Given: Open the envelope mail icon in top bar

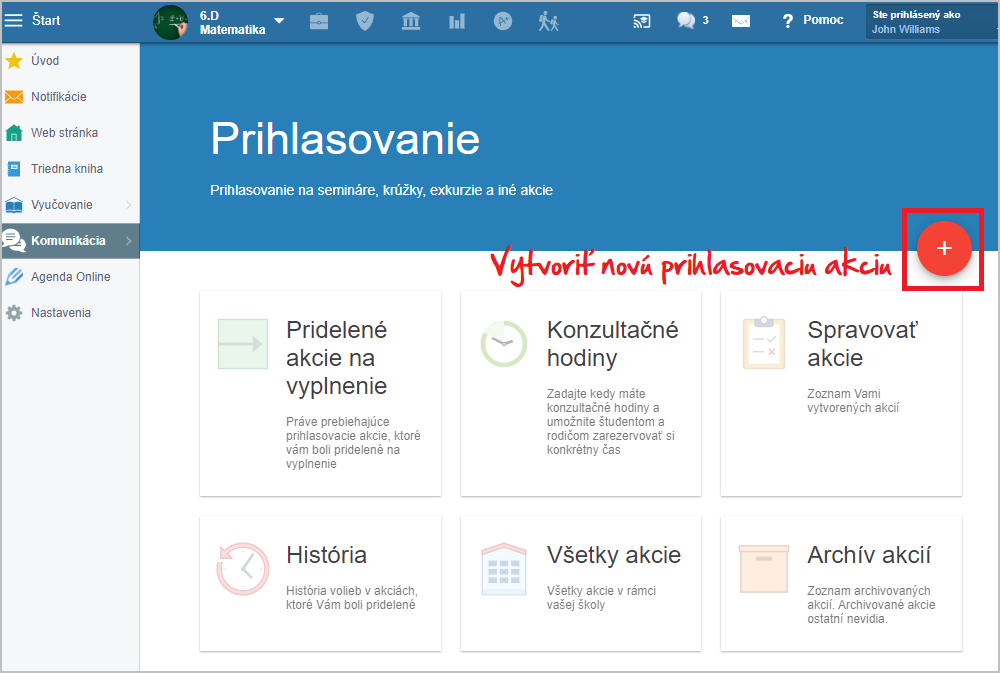Looking at the screenshot, I should click(740, 22).
